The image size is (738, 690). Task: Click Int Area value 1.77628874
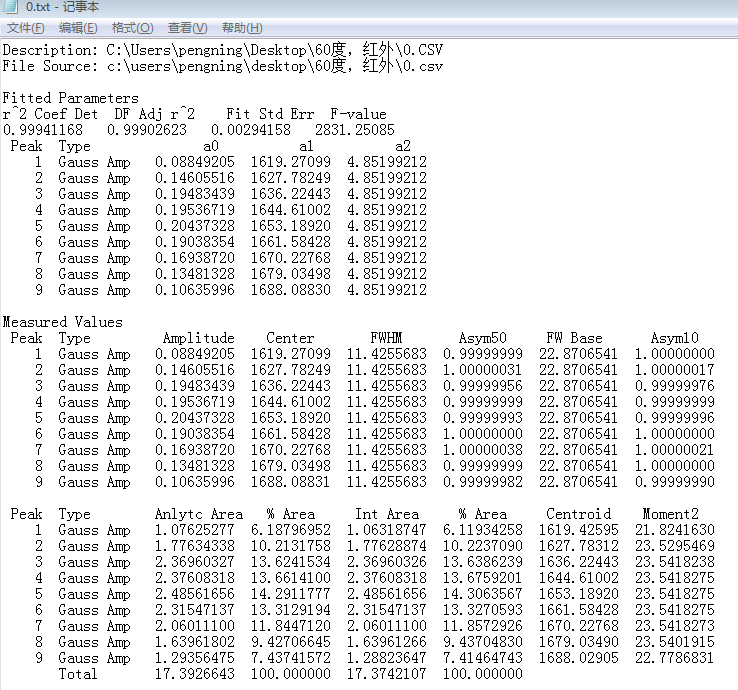[x=387, y=546]
